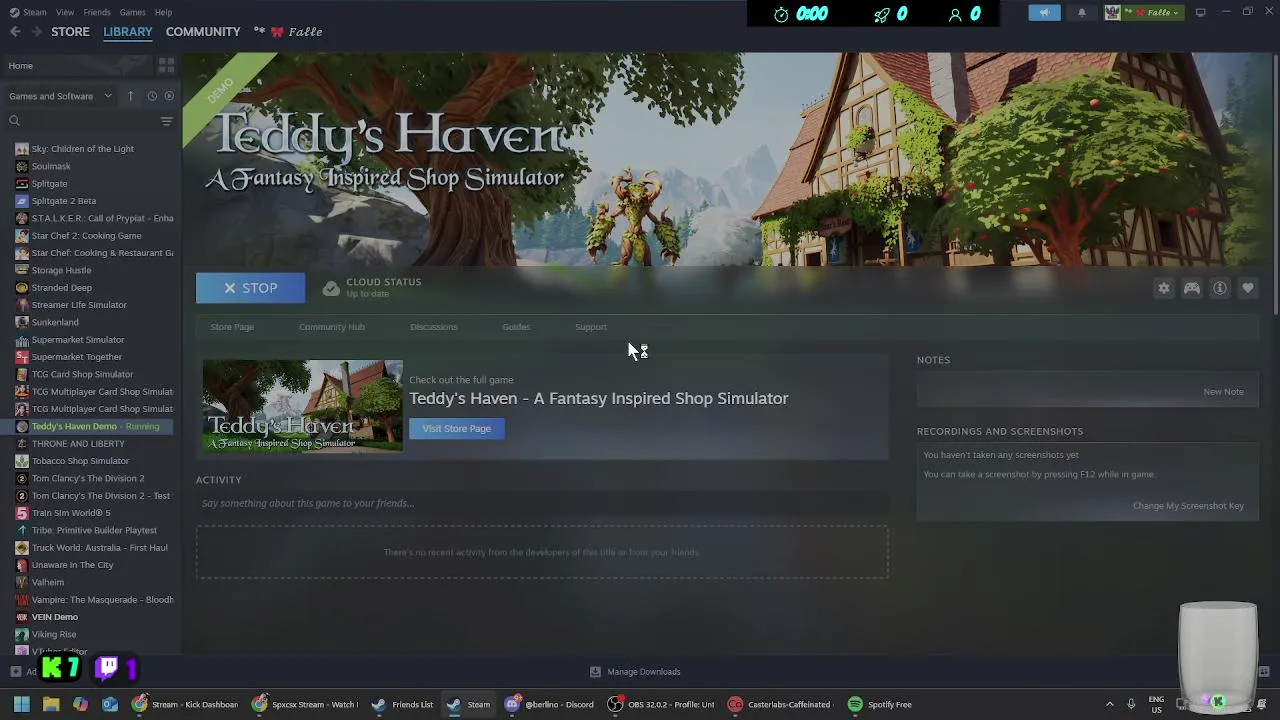Click the Teddy's Haven full game thumbnail
1280x720 pixels.
tap(303, 406)
